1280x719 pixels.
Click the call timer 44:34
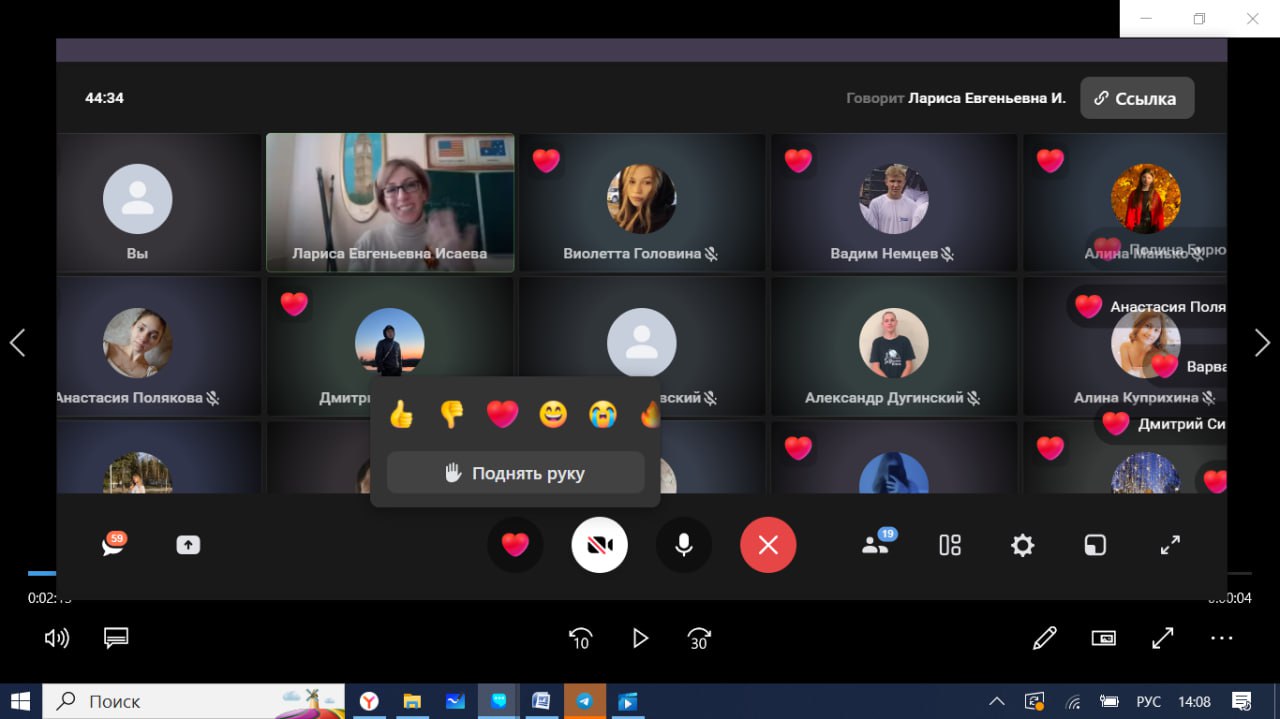pos(105,98)
